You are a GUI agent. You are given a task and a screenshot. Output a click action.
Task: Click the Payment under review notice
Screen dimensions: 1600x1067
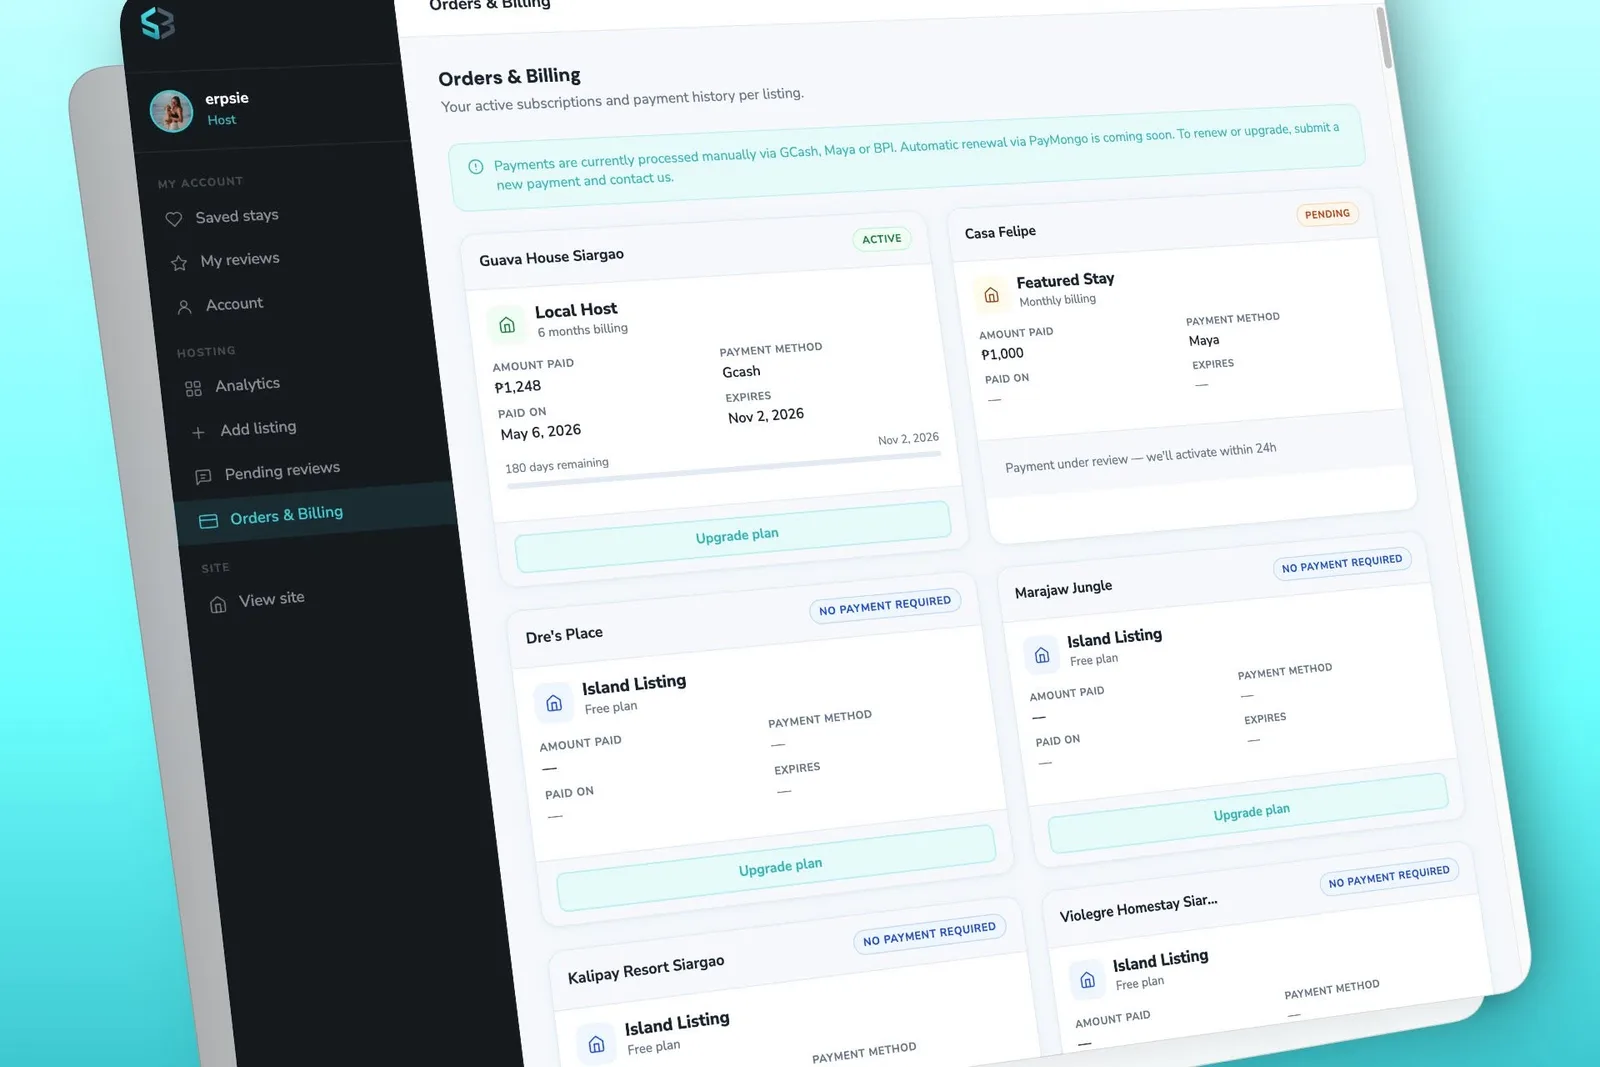pyautogui.click(x=1141, y=457)
